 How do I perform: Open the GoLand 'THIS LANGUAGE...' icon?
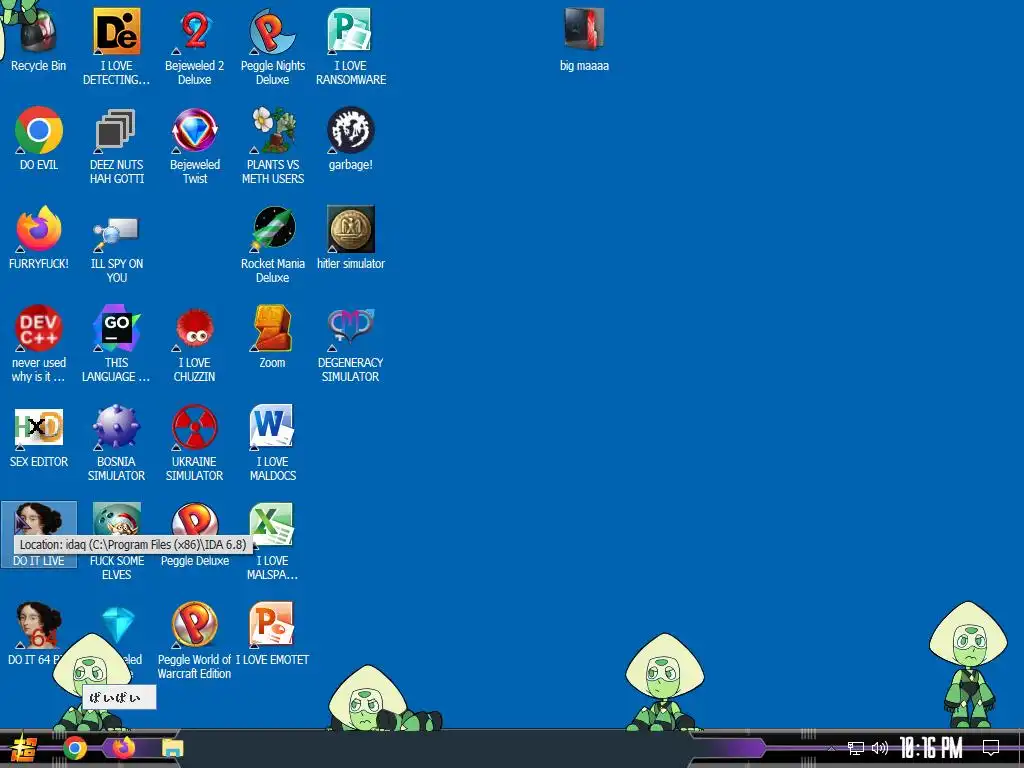coord(116,343)
